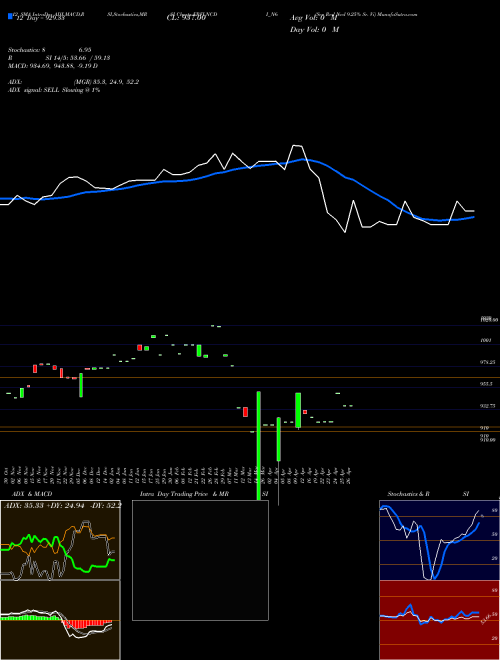Screen dimensions: 500x660
Task: Click 'ADX signal: SELL Slowing @ 1%' text
Action: pyautogui.click(x=54, y=90)
